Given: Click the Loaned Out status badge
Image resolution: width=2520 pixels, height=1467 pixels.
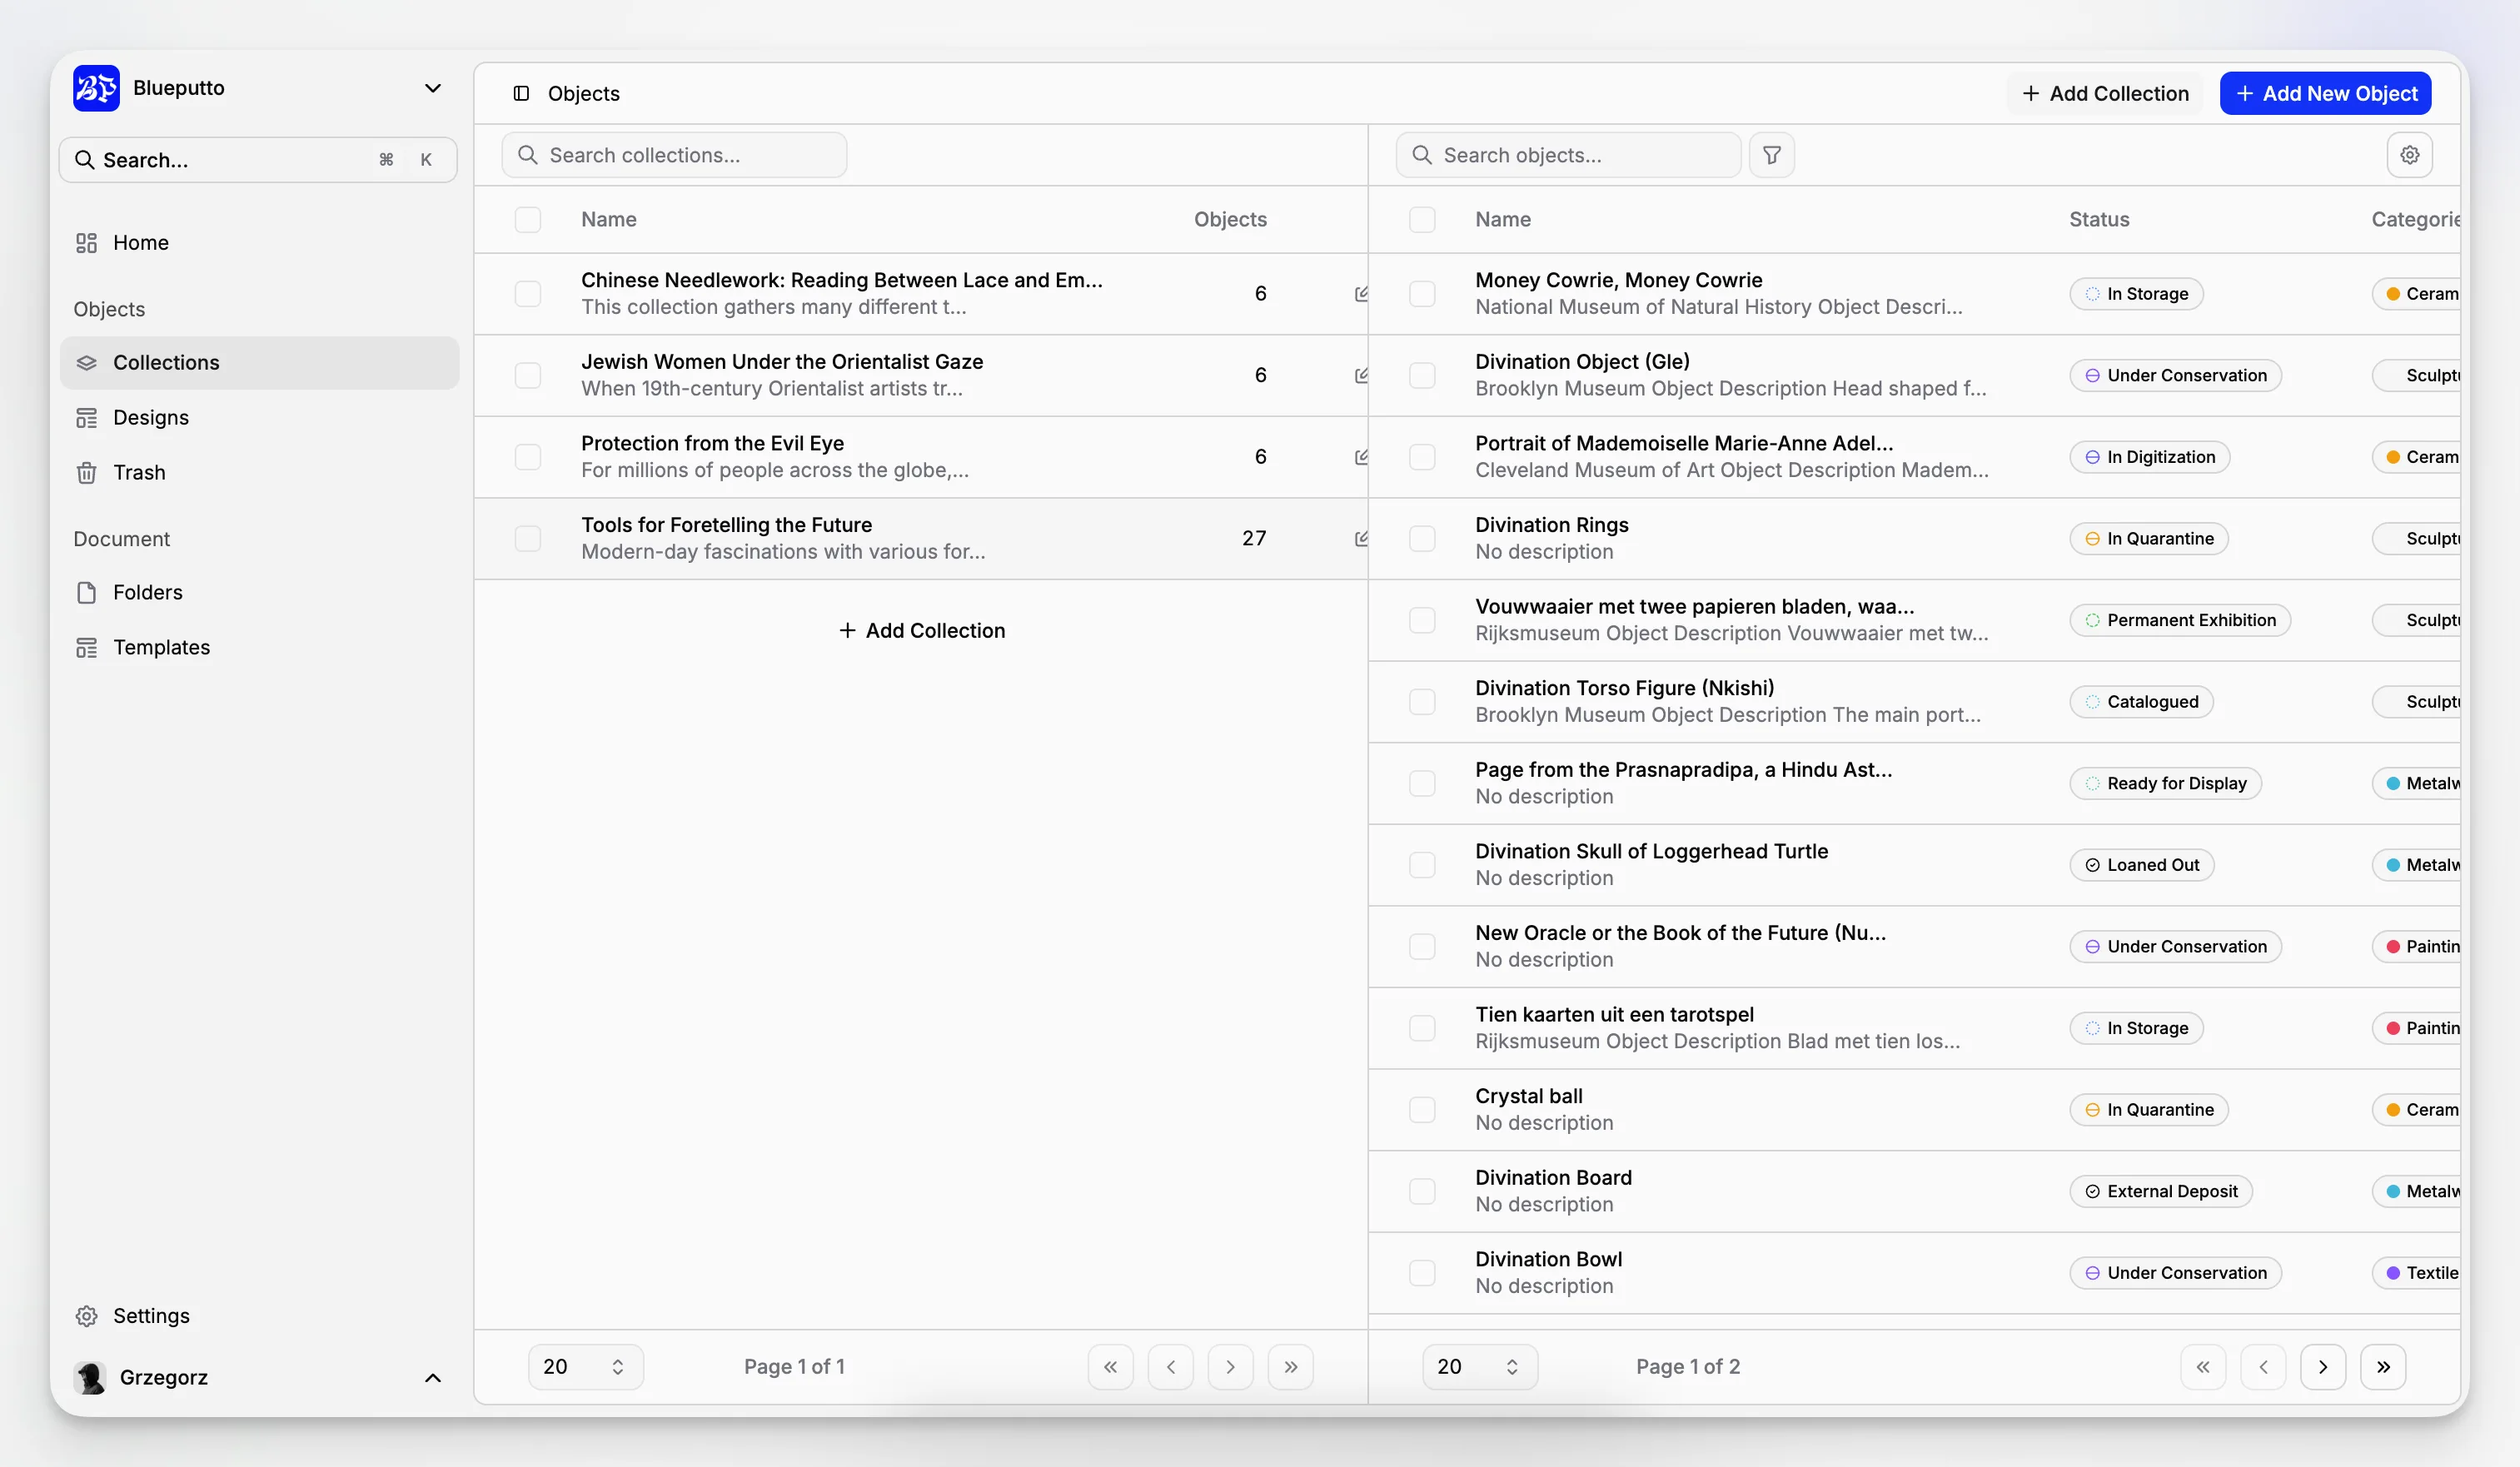Looking at the screenshot, I should 2141,865.
